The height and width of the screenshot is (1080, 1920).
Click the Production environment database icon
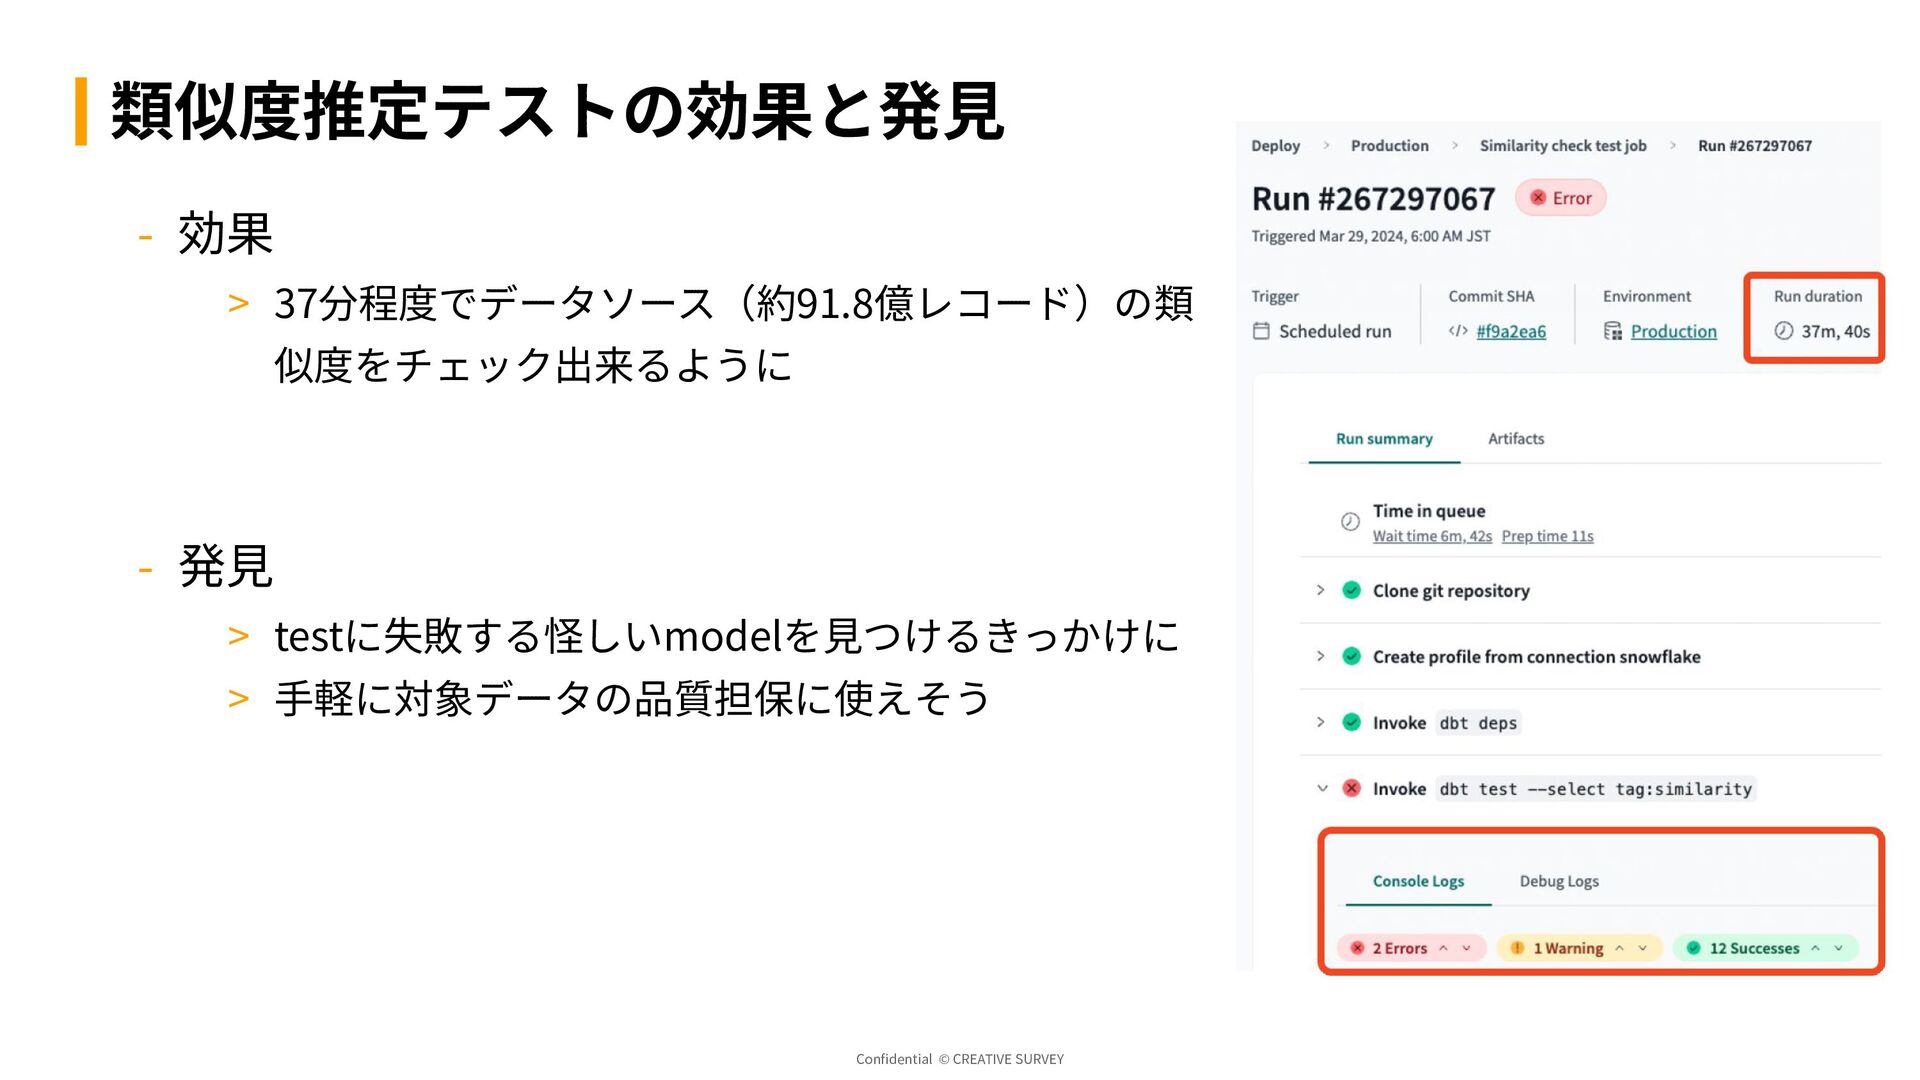pos(1612,331)
